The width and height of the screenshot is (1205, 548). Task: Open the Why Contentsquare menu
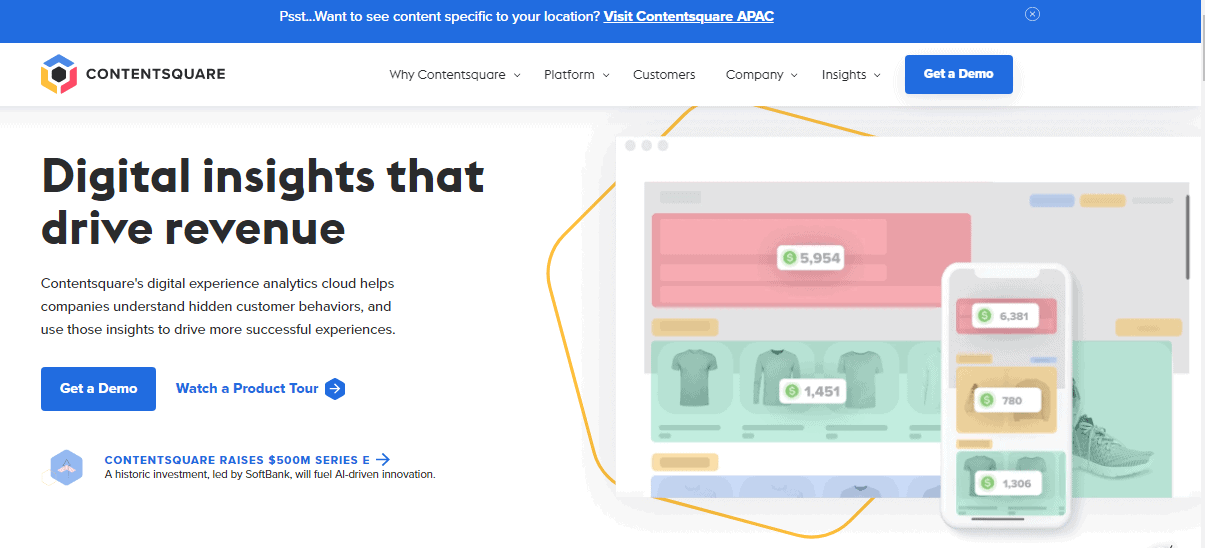tap(447, 75)
